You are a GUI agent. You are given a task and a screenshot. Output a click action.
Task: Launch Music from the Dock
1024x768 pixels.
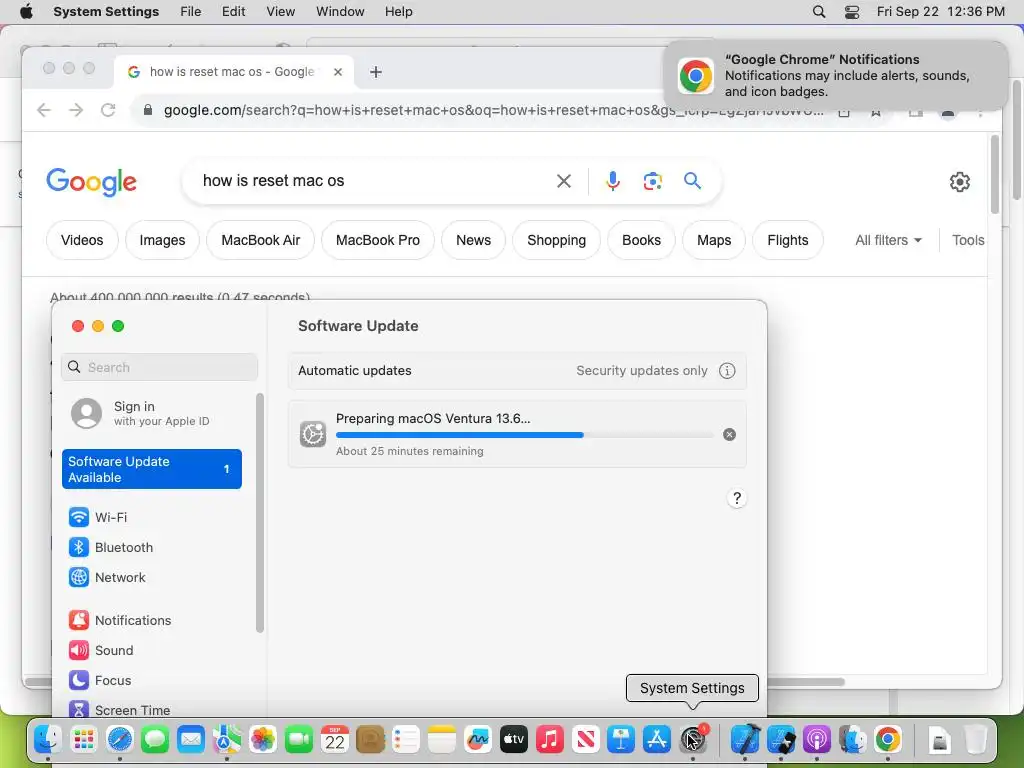[550, 740]
